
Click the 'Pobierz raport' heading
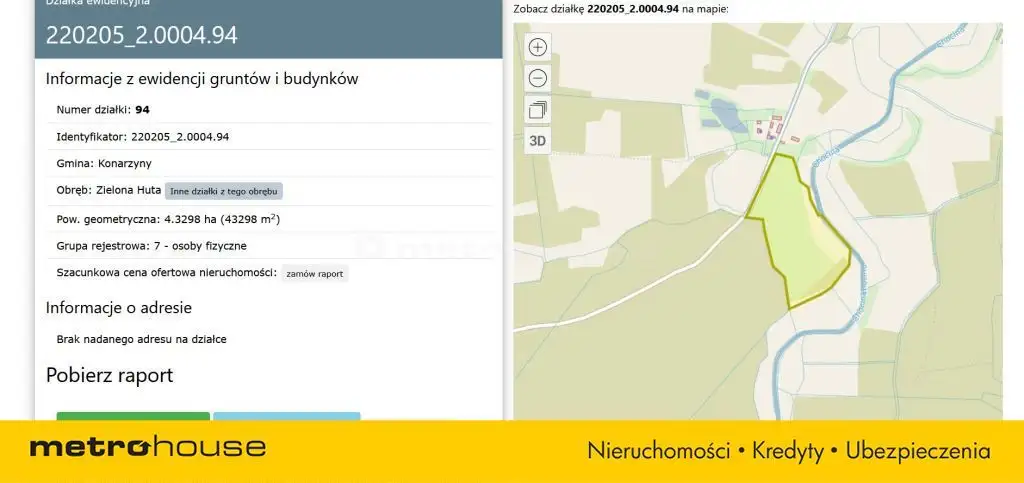[109, 376]
